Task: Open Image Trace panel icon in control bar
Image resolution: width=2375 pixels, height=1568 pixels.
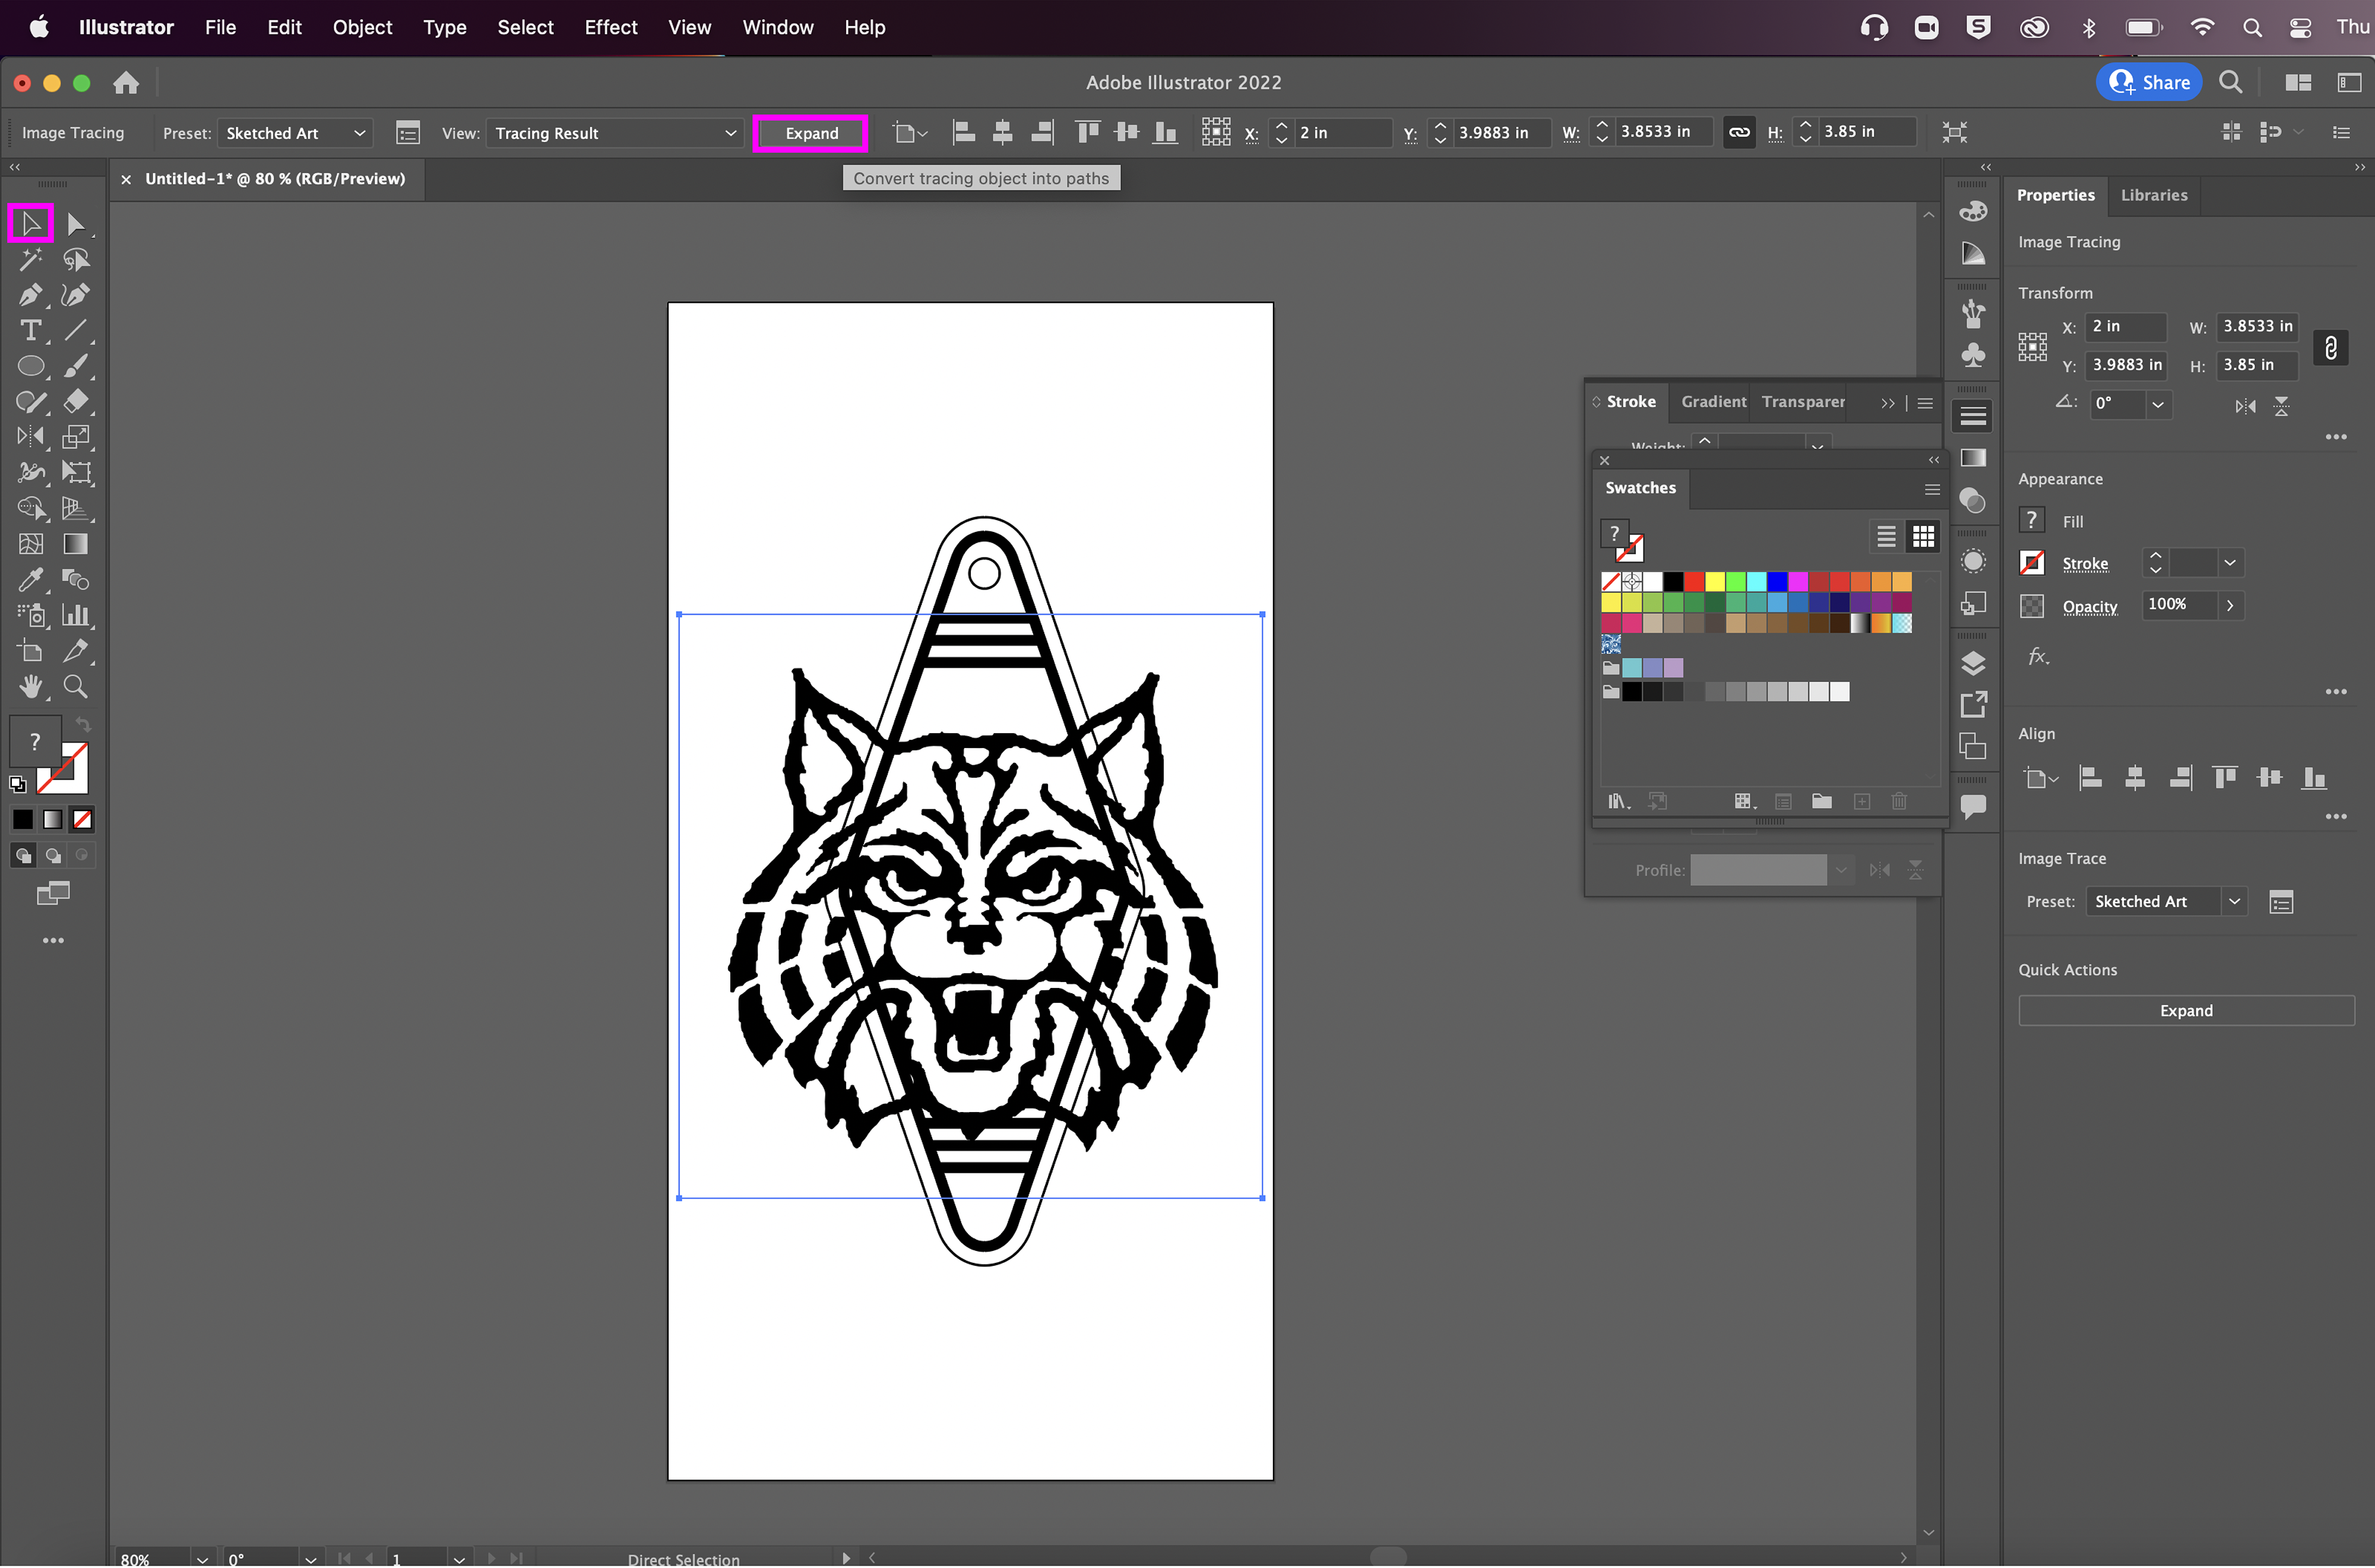Action: point(408,133)
